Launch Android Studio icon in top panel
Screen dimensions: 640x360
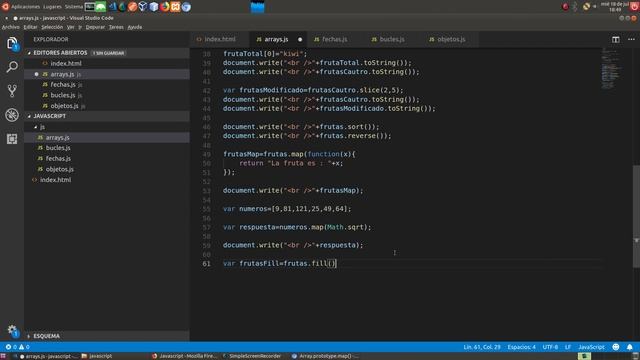tap(100, 7)
